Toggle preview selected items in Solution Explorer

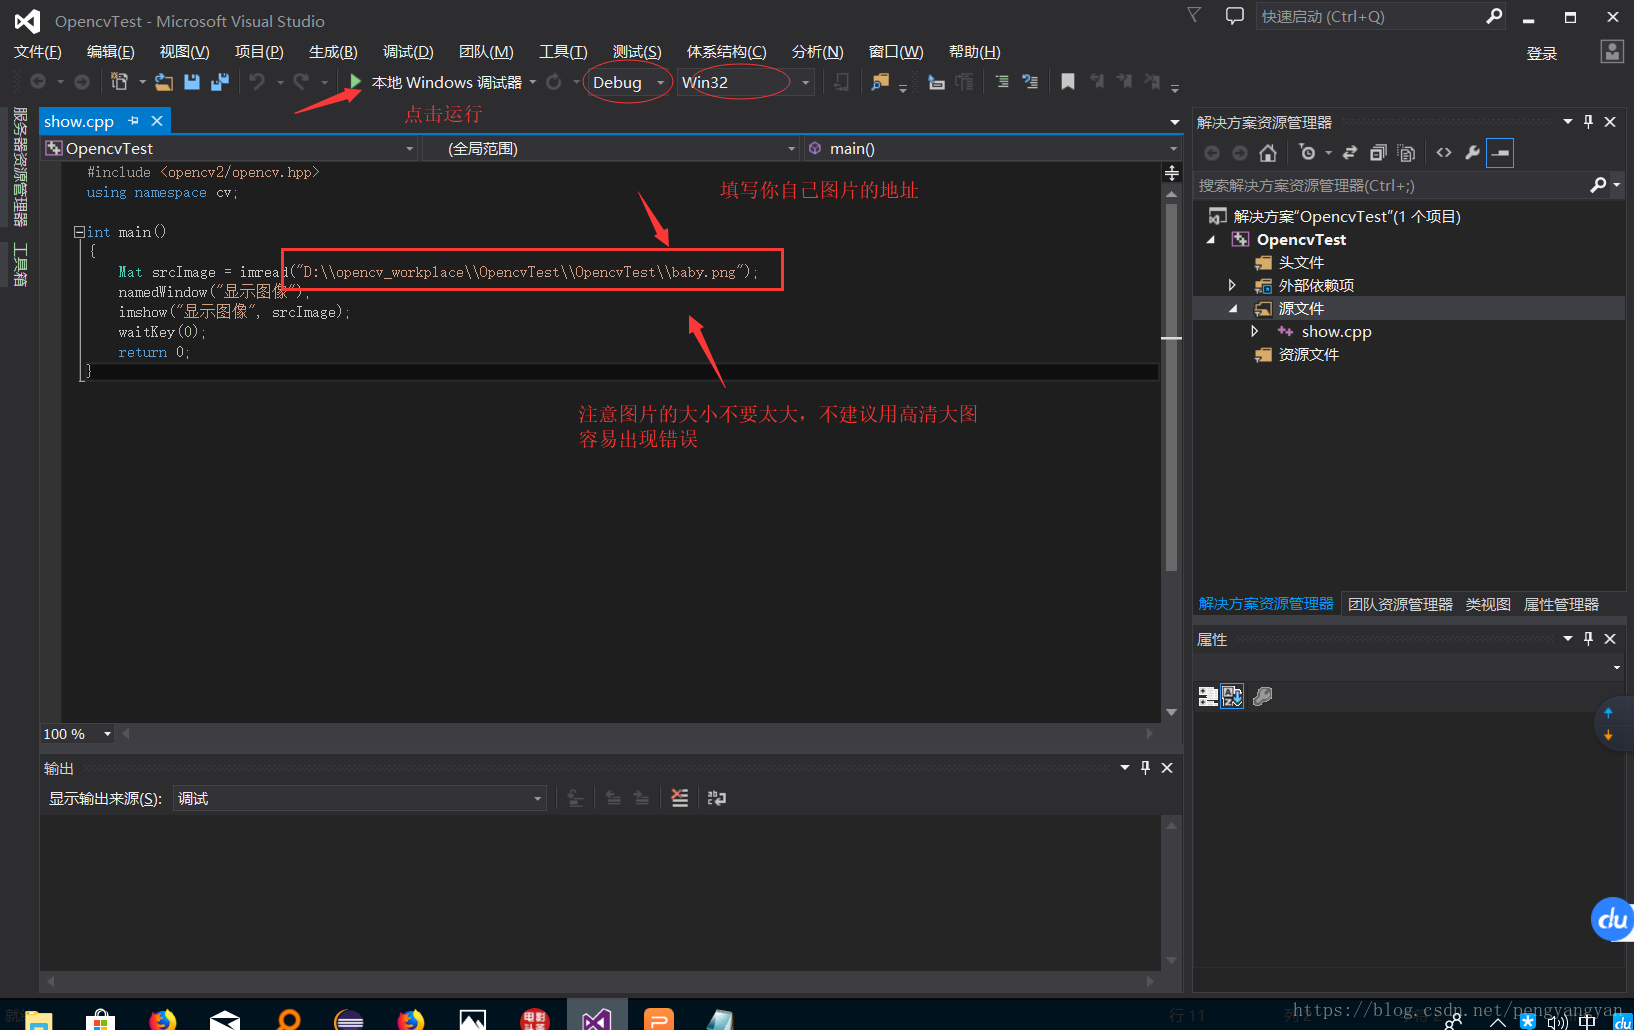click(x=1500, y=153)
